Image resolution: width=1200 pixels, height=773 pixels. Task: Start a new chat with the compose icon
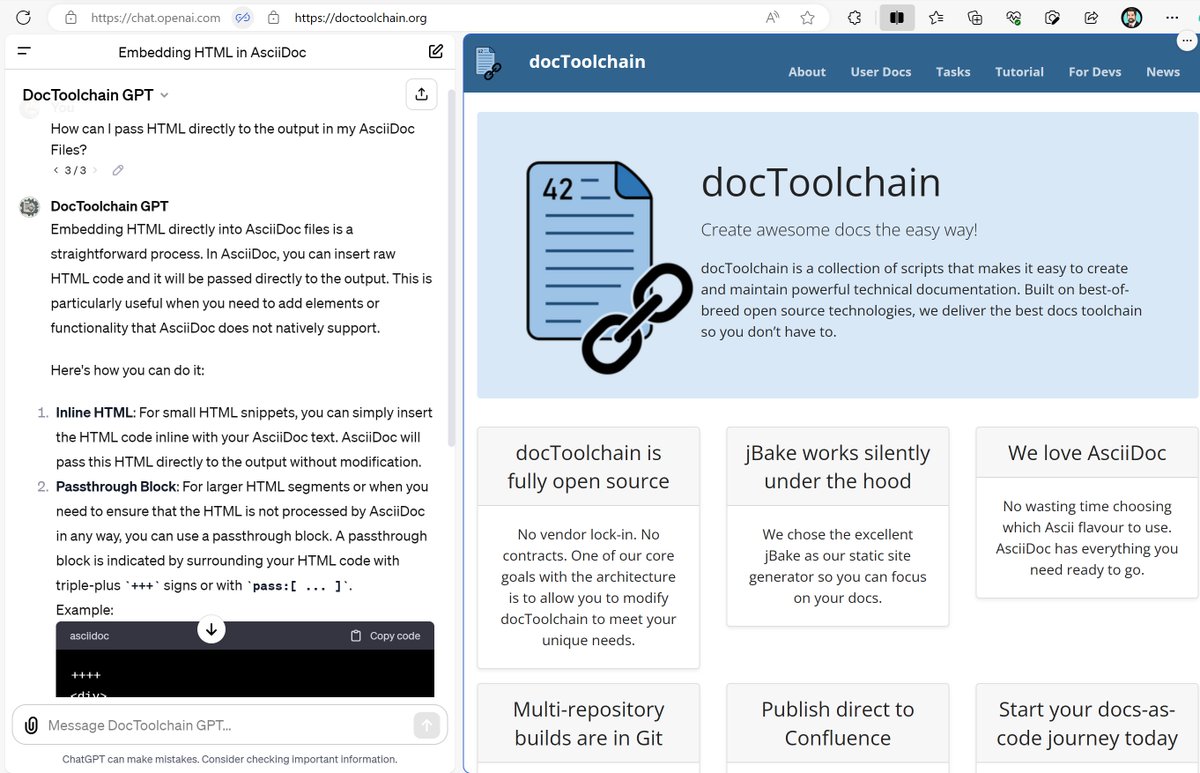(x=436, y=51)
